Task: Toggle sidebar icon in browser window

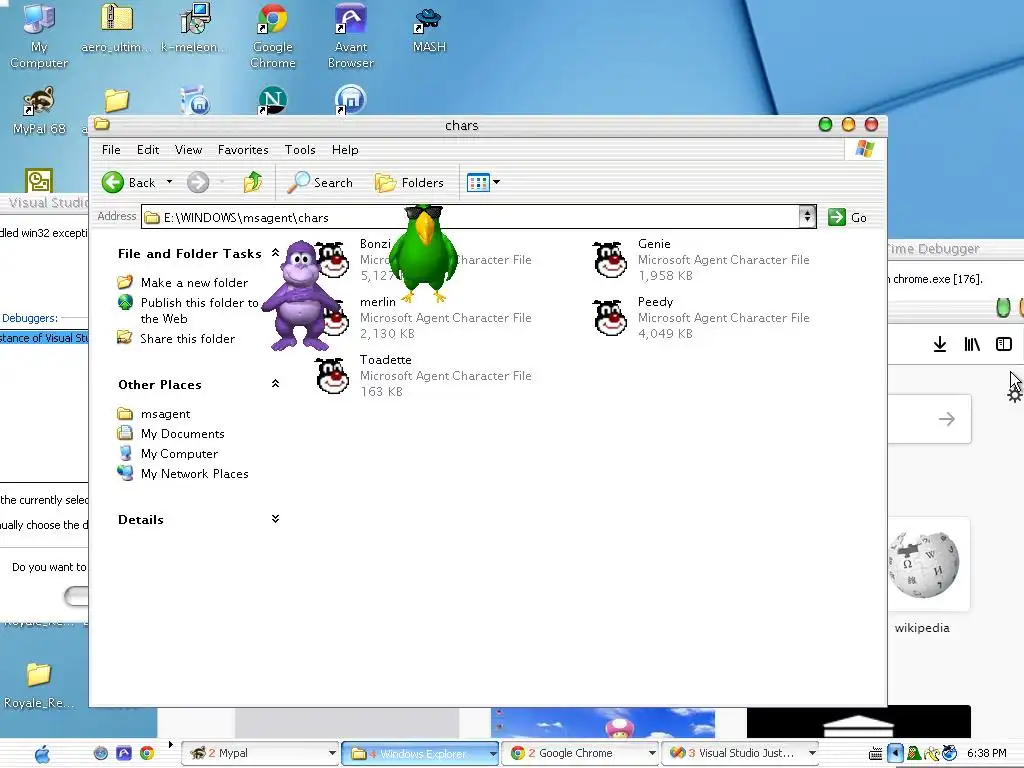Action: pyautogui.click(x=1004, y=344)
